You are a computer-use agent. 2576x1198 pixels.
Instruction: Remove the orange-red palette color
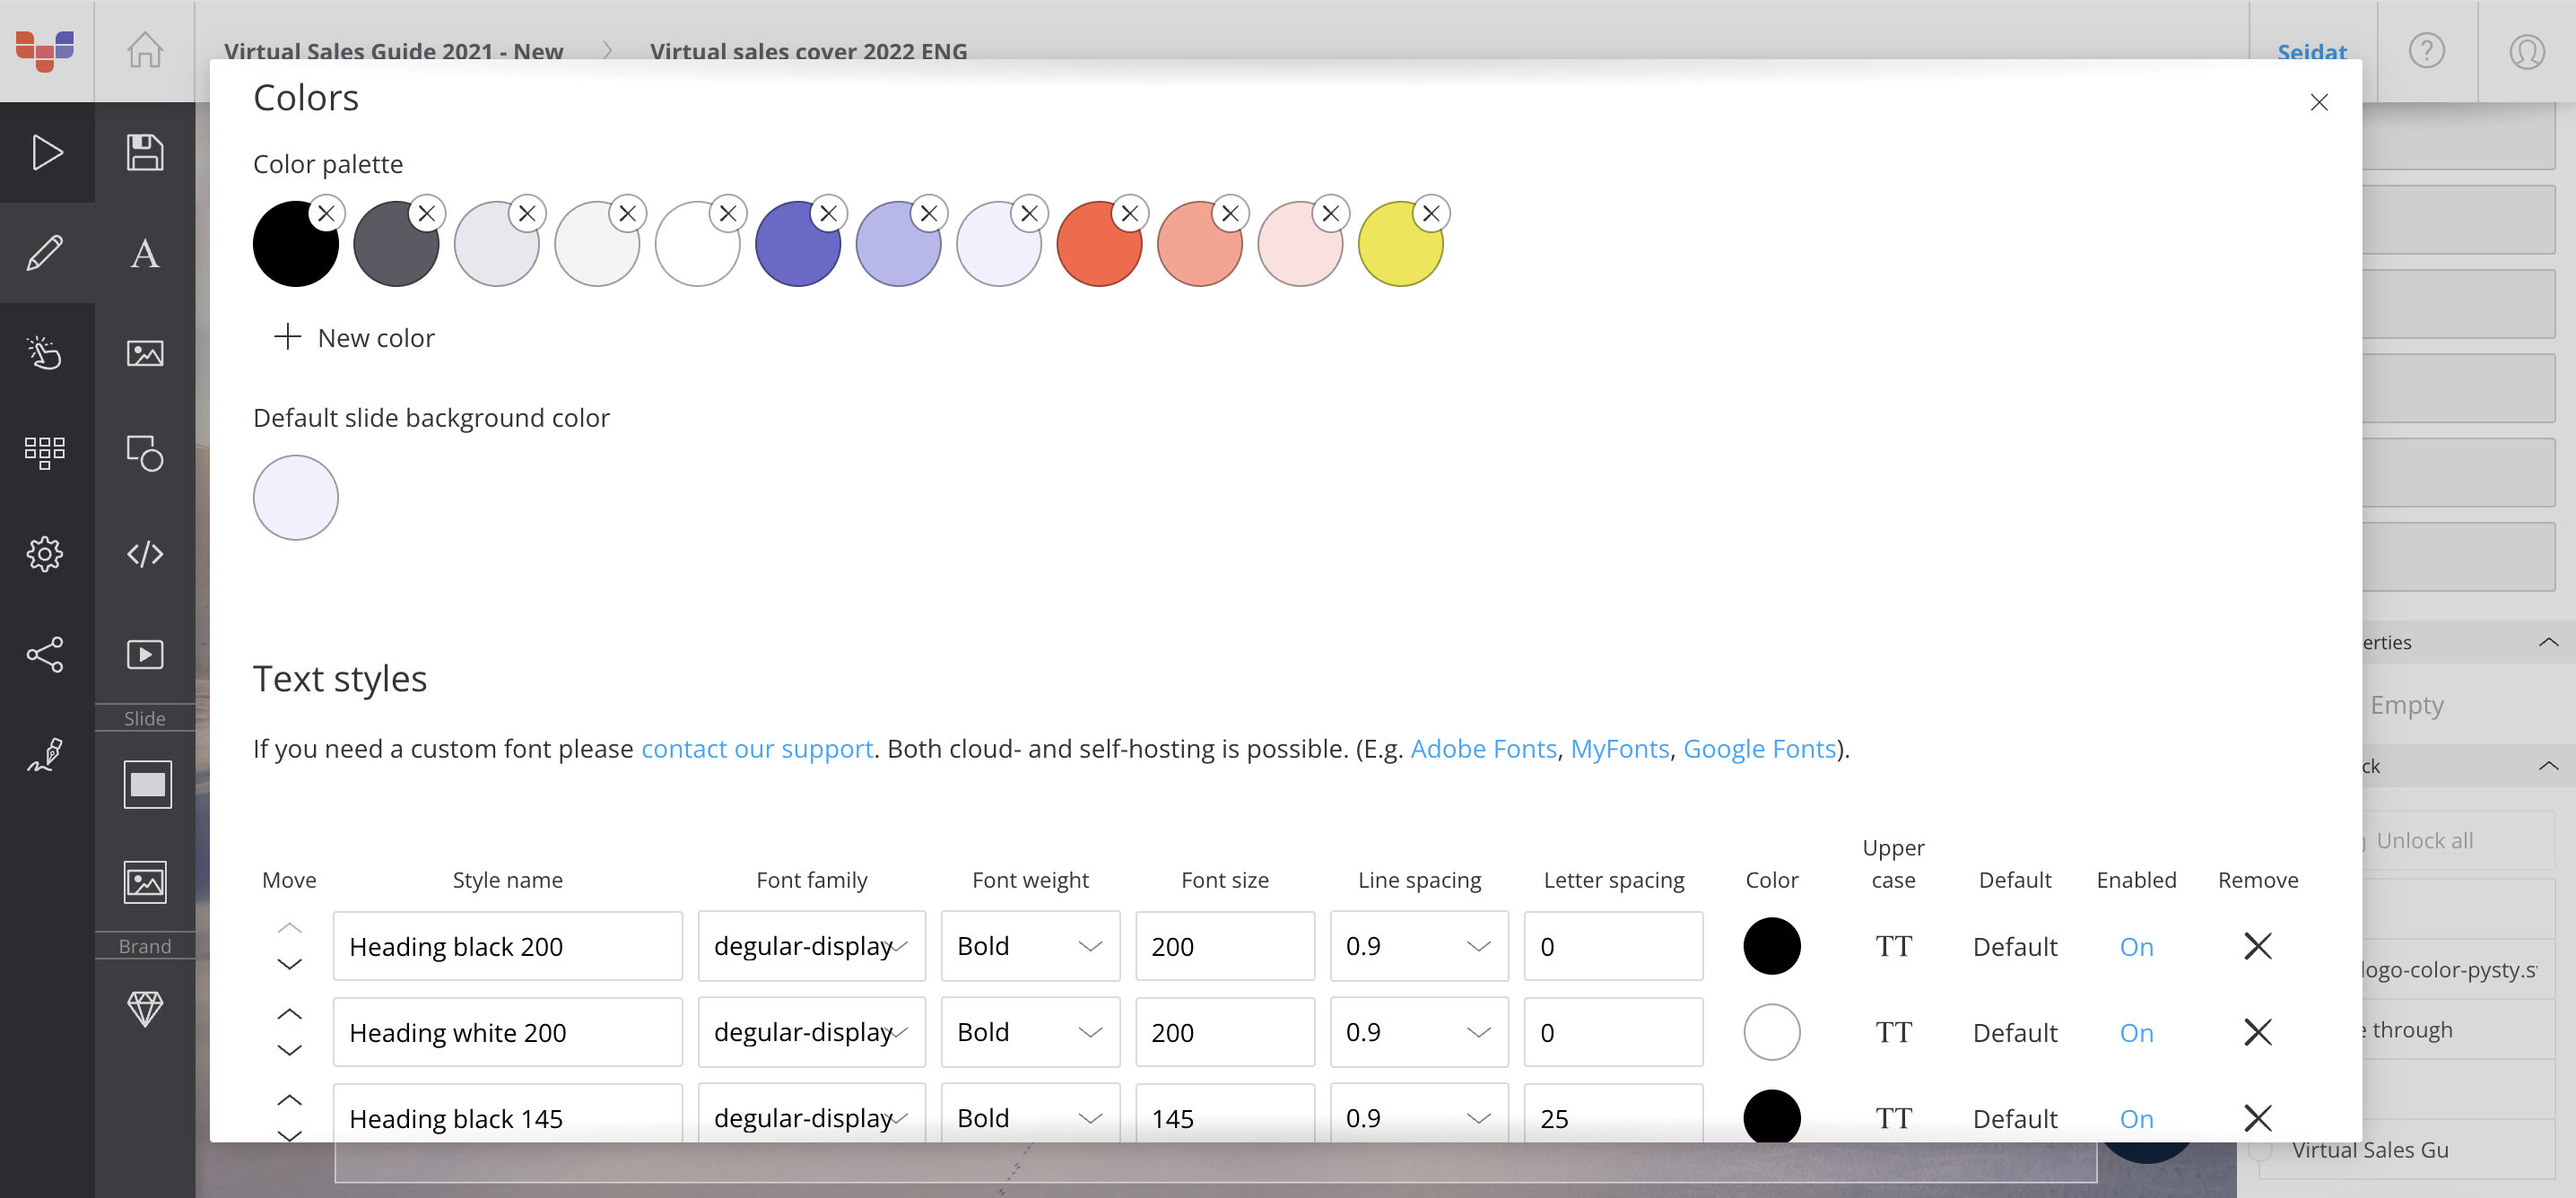point(1130,213)
